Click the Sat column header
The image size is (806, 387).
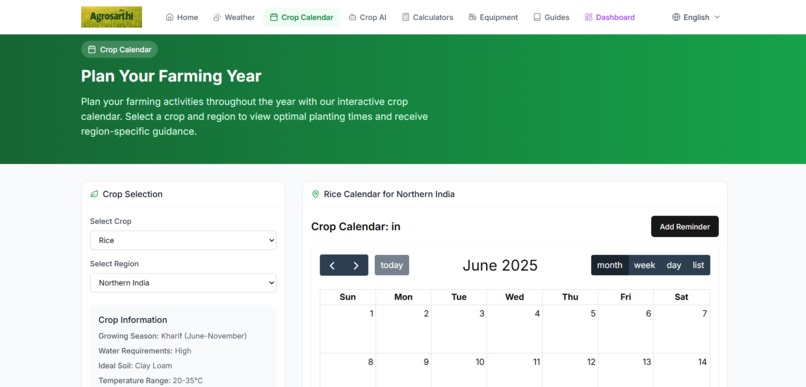click(x=682, y=297)
